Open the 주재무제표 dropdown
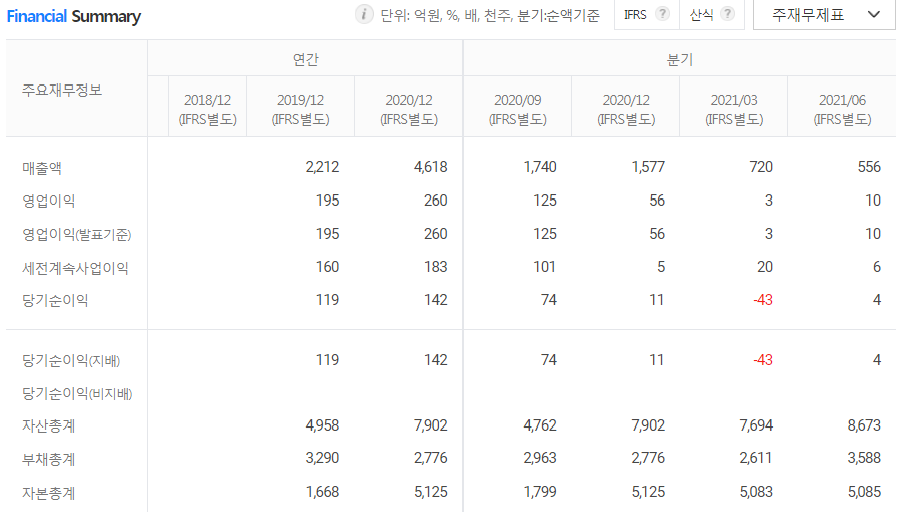The width and height of the screenshot is (913, 512). [824, 15]
